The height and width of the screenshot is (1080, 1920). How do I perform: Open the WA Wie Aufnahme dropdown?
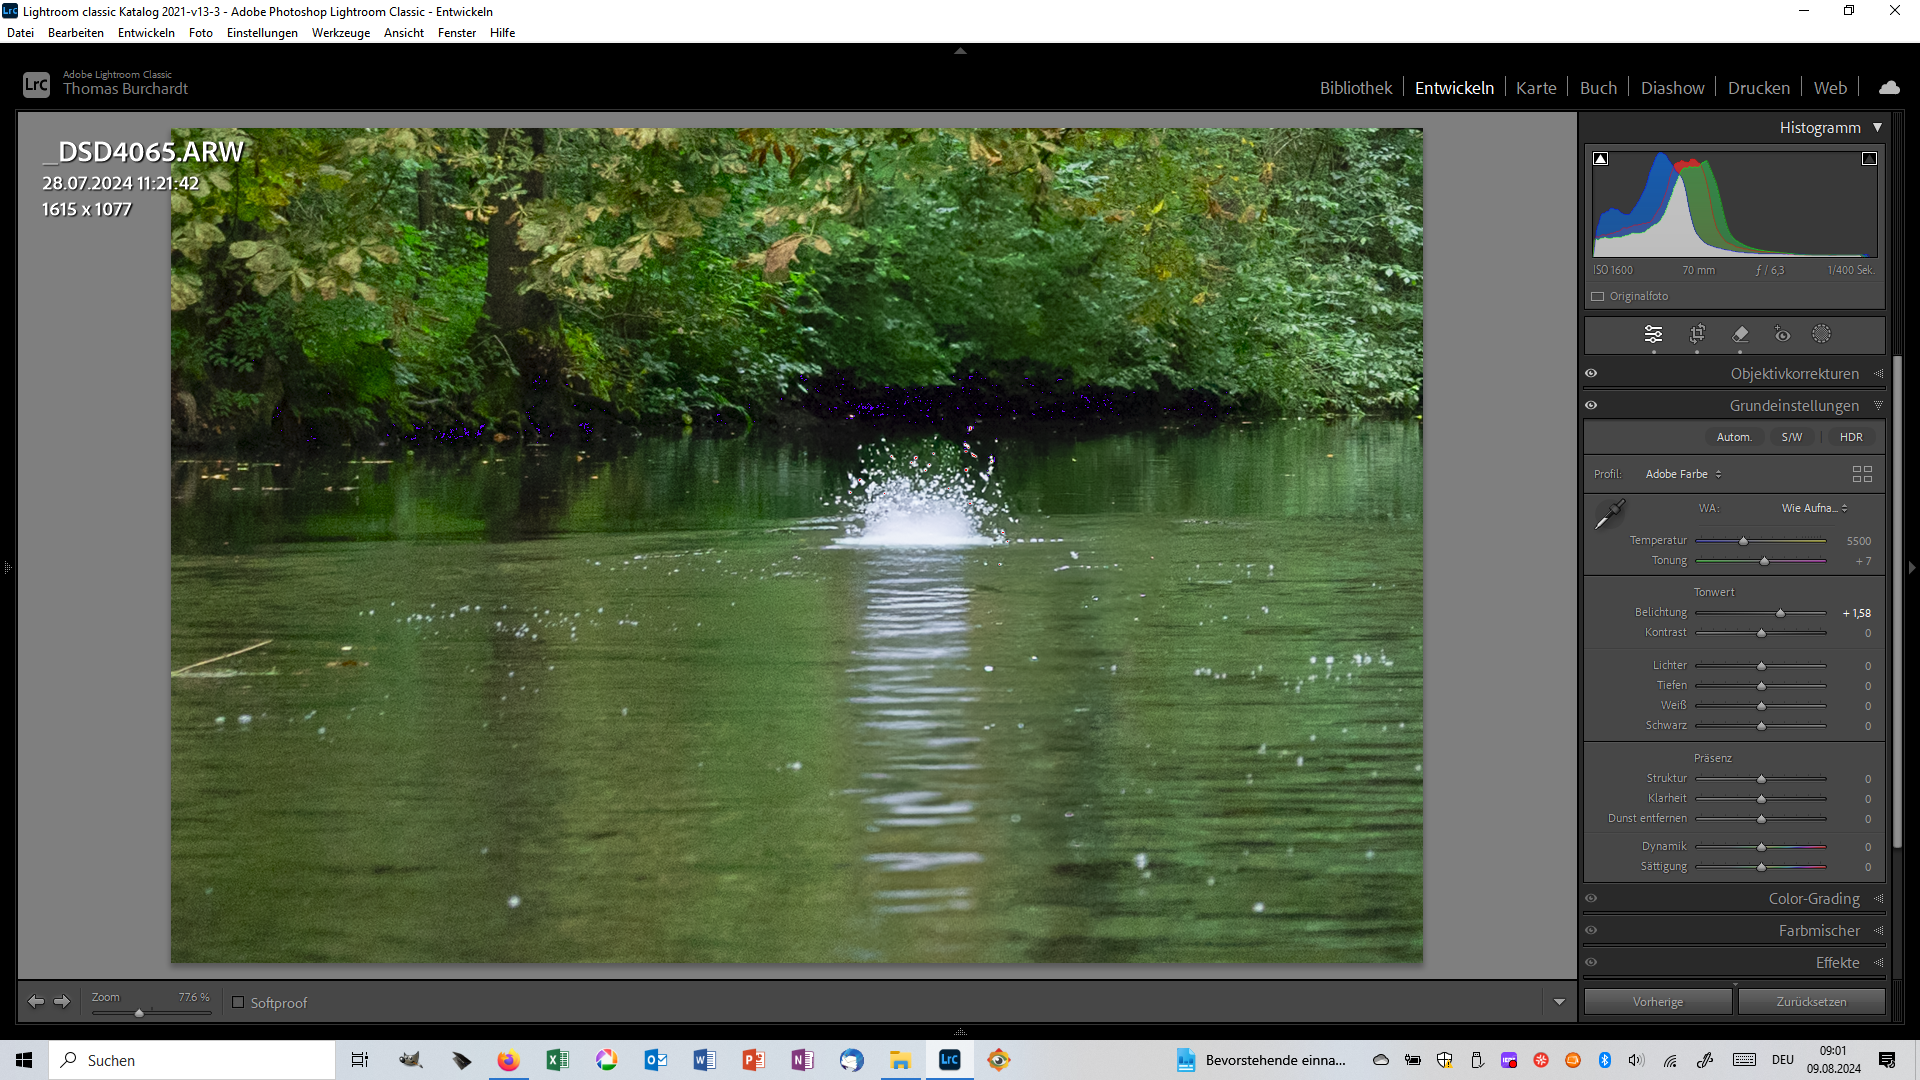point(1814,508)
